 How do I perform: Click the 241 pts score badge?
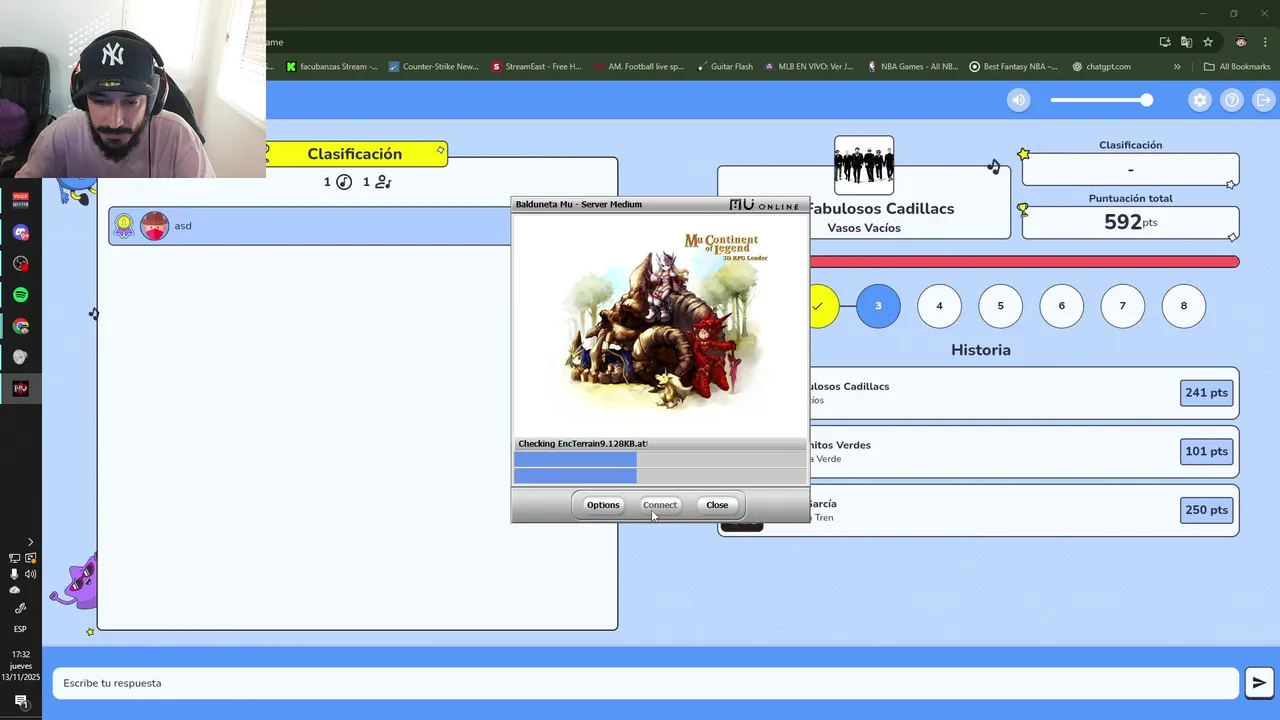tap(1206, 393)
